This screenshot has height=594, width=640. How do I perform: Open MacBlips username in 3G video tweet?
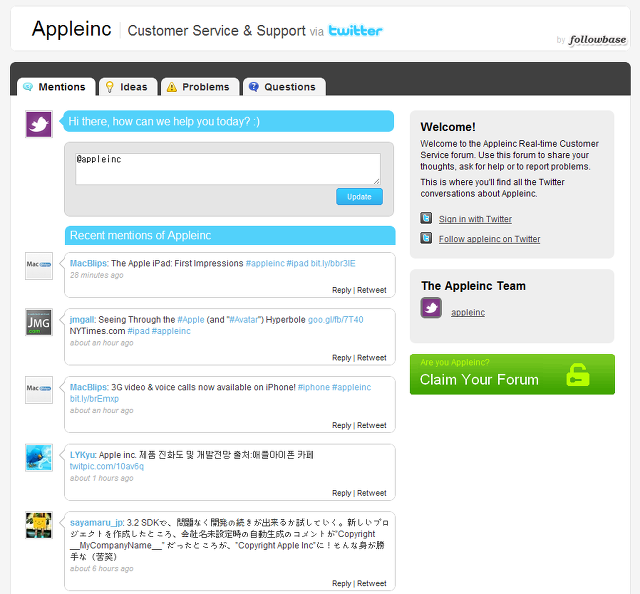pos(88,387)
